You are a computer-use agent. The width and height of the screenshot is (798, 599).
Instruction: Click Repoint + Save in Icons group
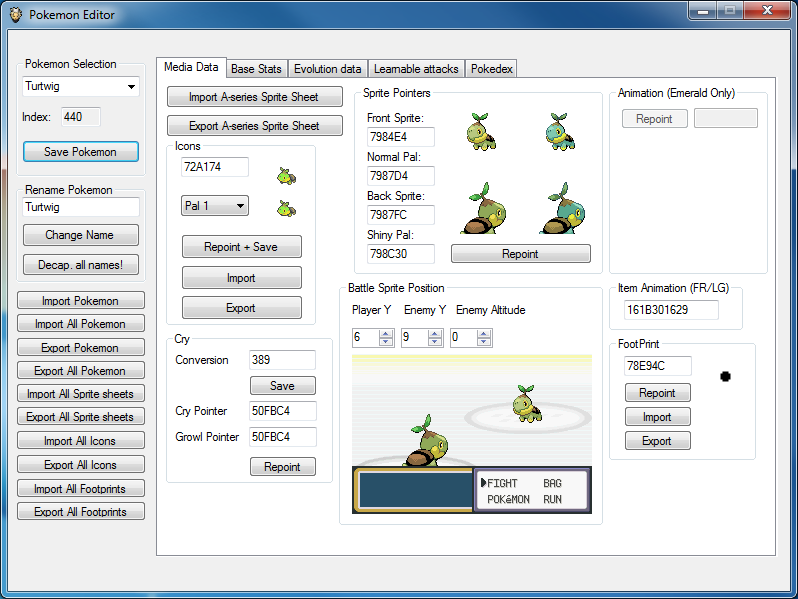[x=241, y=247]
